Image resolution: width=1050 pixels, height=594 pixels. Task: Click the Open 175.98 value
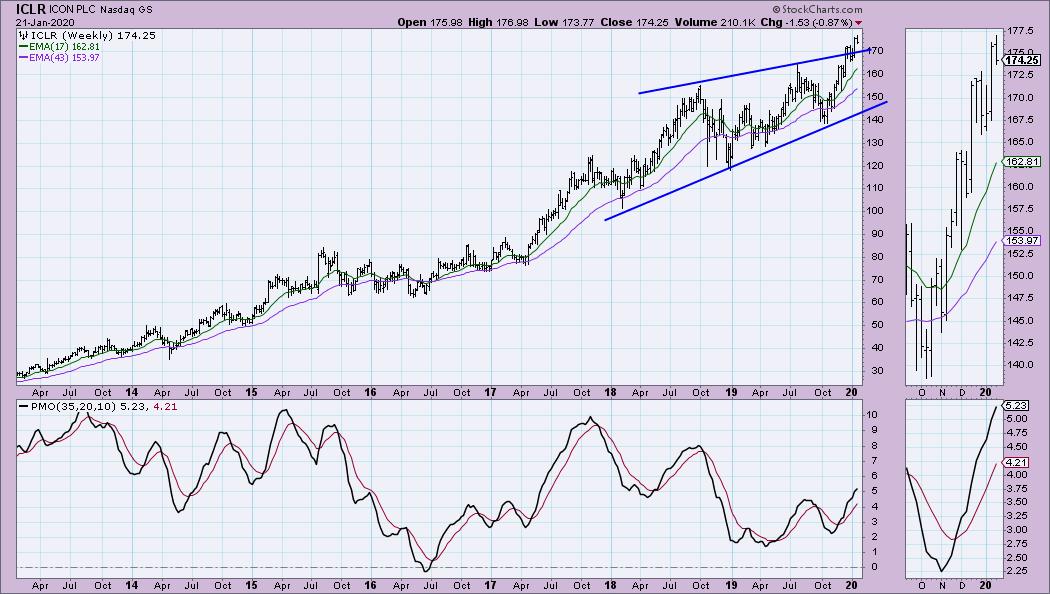tap(430, 22)
